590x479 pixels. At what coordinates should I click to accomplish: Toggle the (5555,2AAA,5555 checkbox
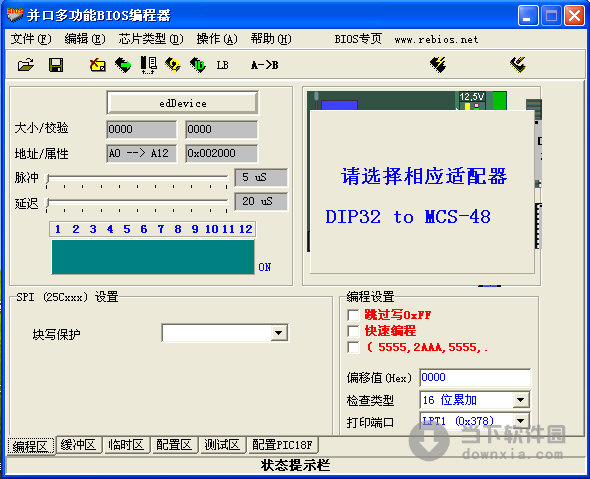coord(353,347)
